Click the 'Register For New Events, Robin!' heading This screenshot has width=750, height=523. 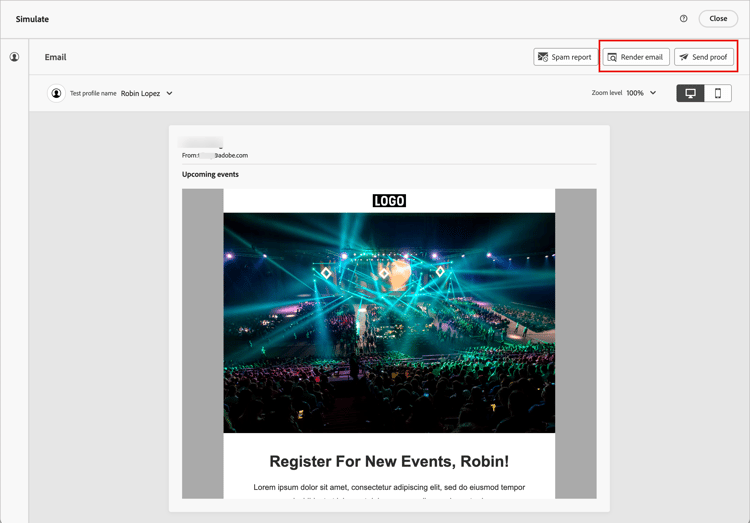(389, 461)
